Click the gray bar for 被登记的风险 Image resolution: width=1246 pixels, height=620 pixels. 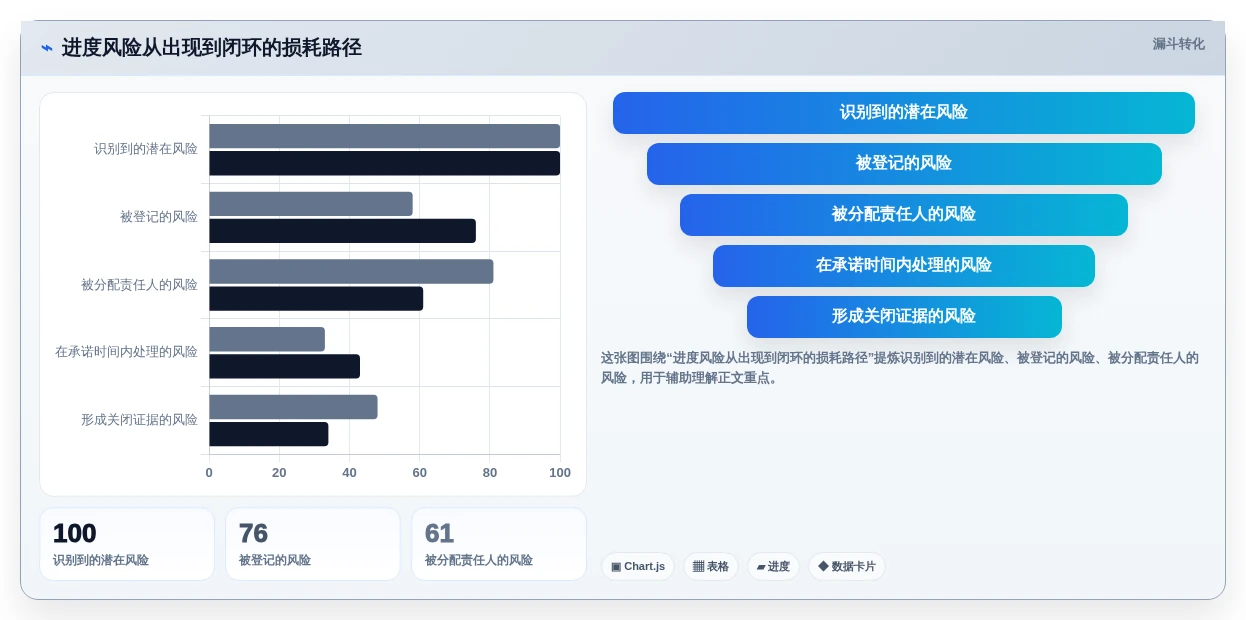click(x=311, y=204)
